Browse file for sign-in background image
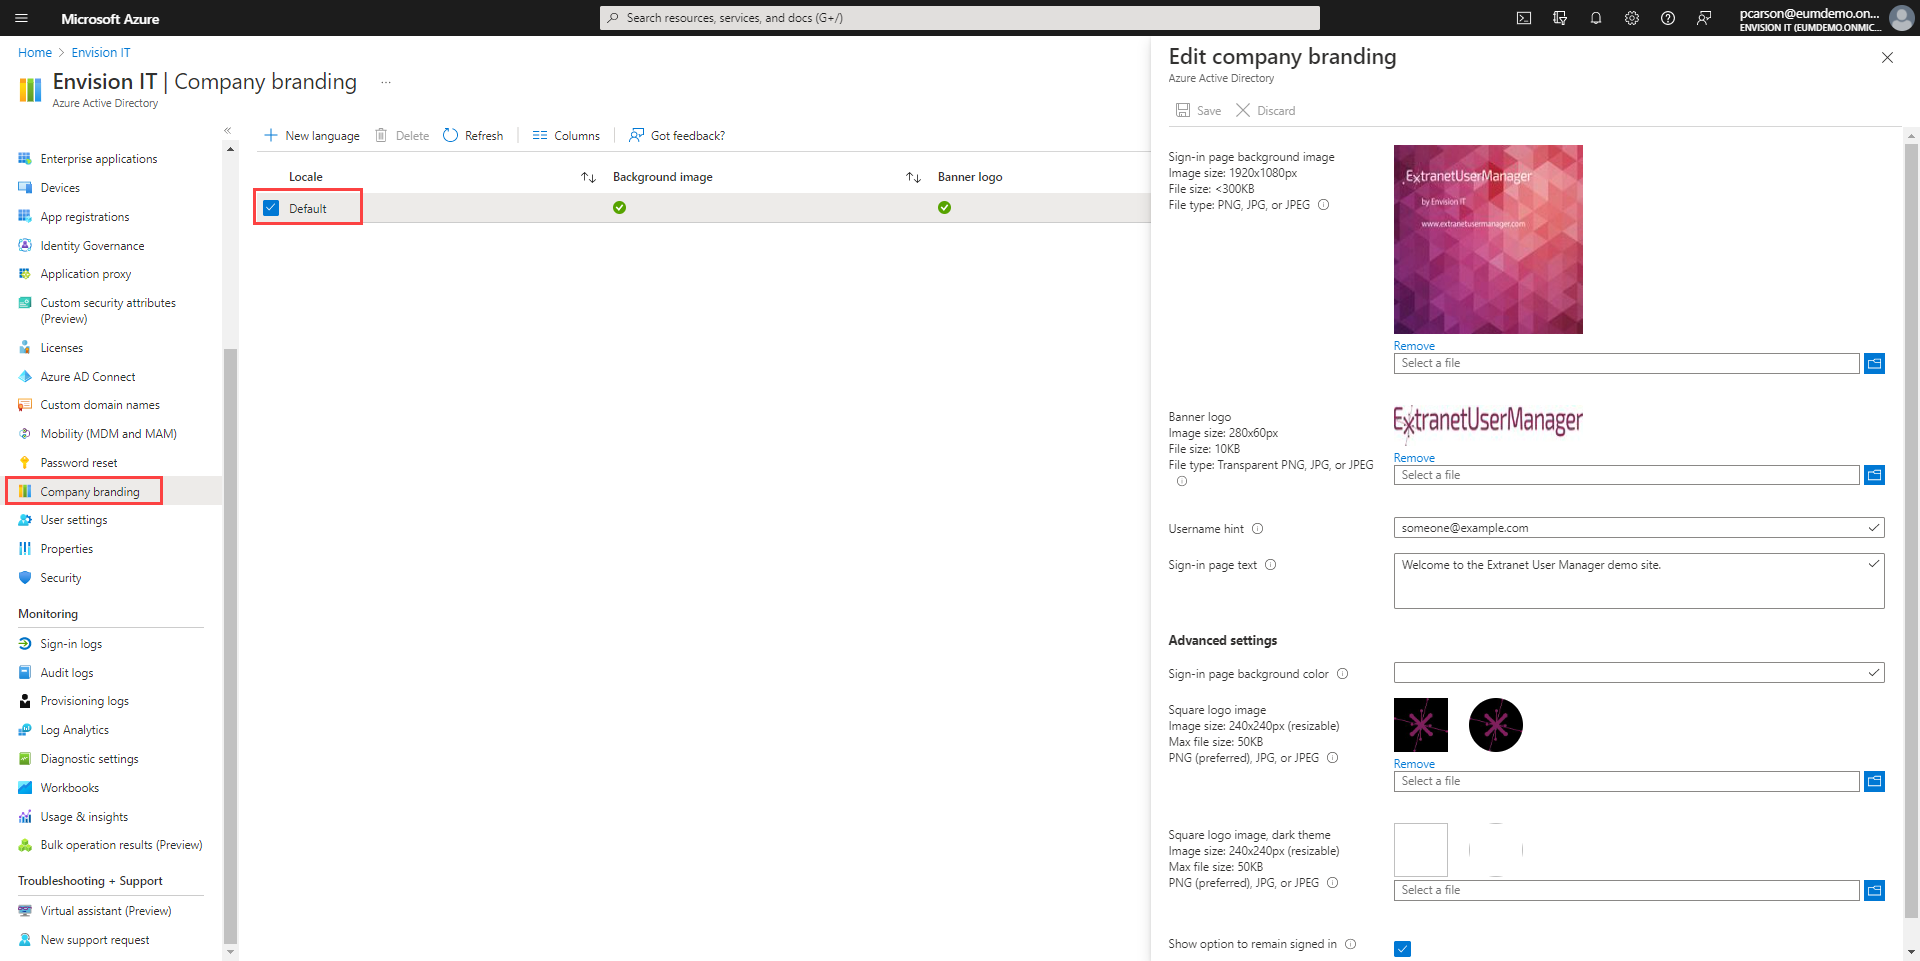 tap(1874, 364)
